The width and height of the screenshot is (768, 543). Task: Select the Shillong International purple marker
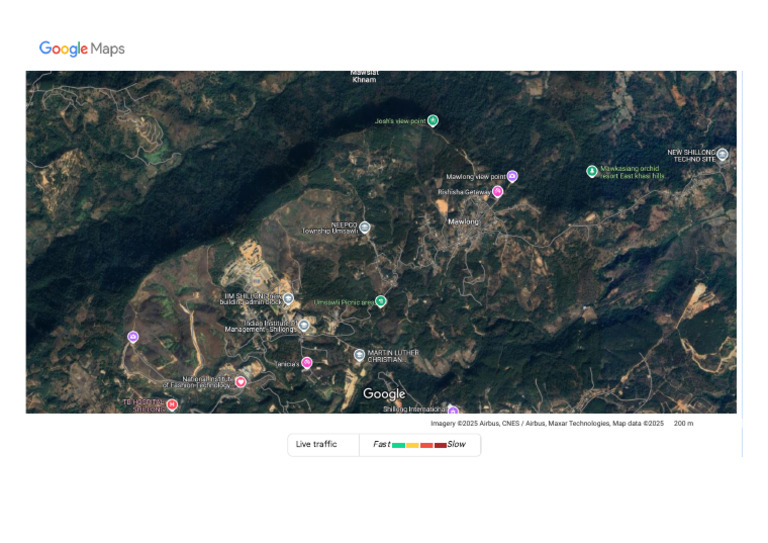[454, 410]
